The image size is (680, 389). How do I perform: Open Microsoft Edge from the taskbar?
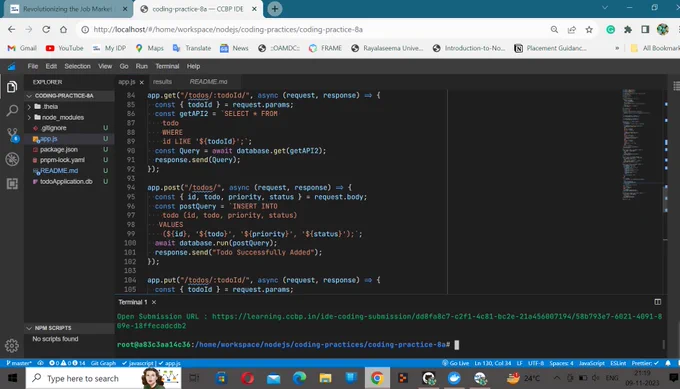coord(299,378)
